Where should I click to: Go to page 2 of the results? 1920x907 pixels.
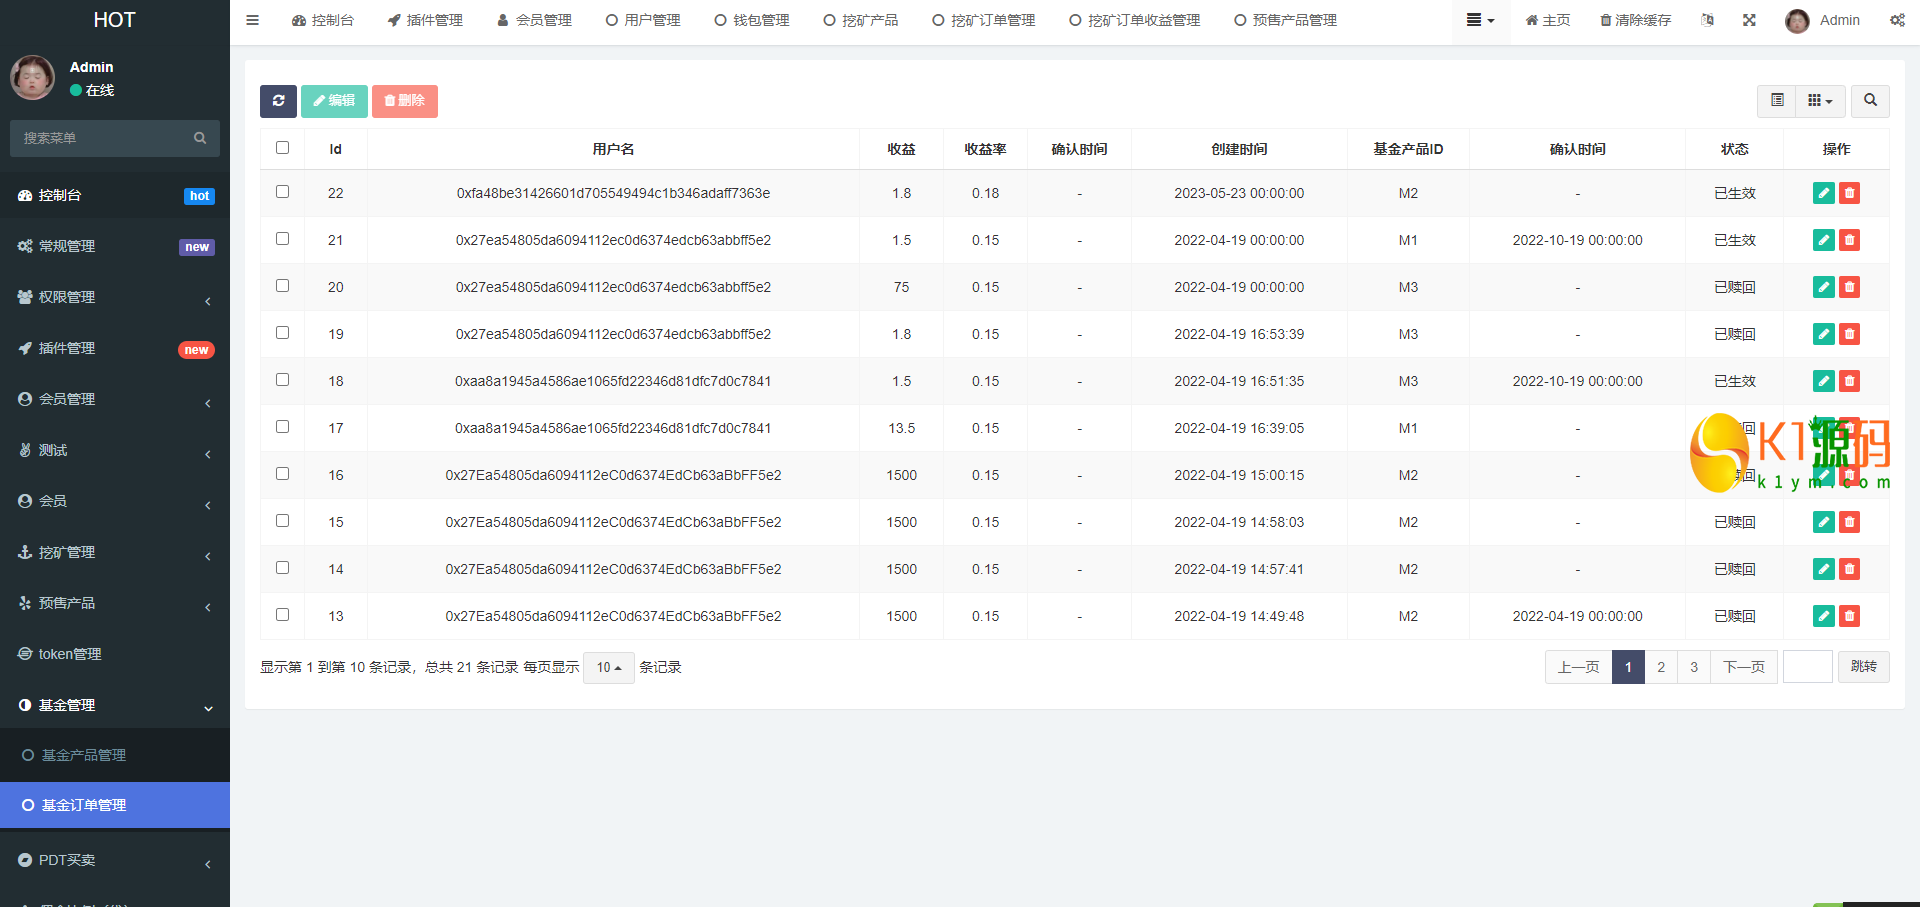pyautogui.click(x=1660, y=667)
